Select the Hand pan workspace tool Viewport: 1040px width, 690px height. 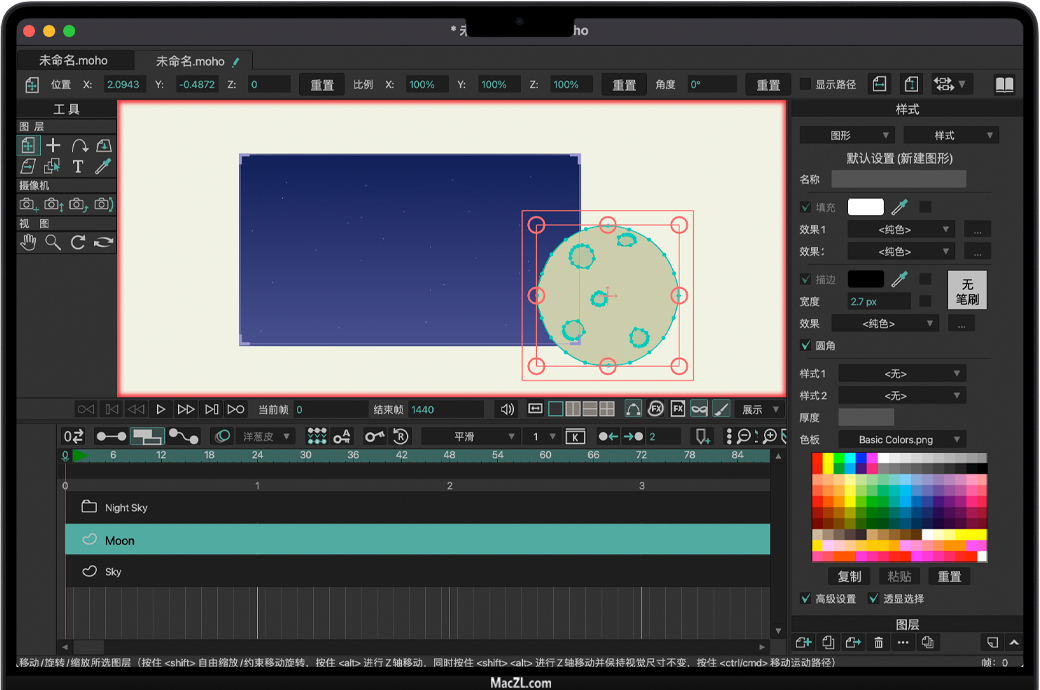tap(28, 242)
